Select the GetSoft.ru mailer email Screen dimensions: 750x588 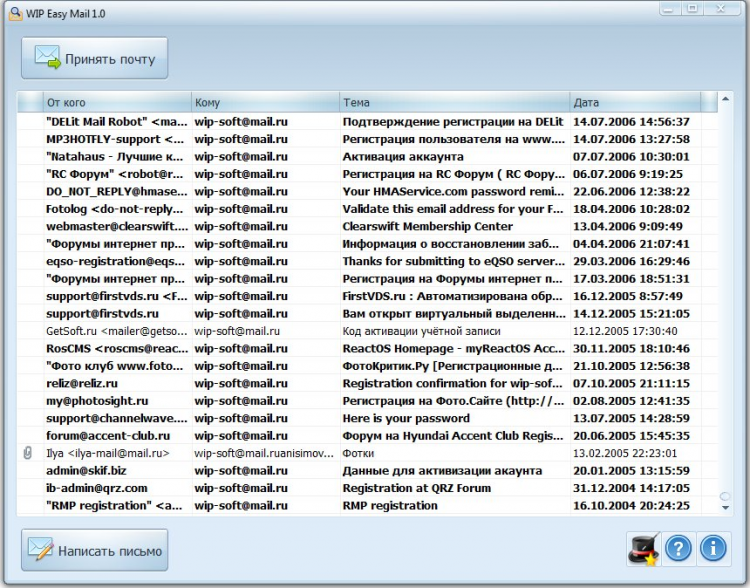pyautogui.click(x=367, y=331)
